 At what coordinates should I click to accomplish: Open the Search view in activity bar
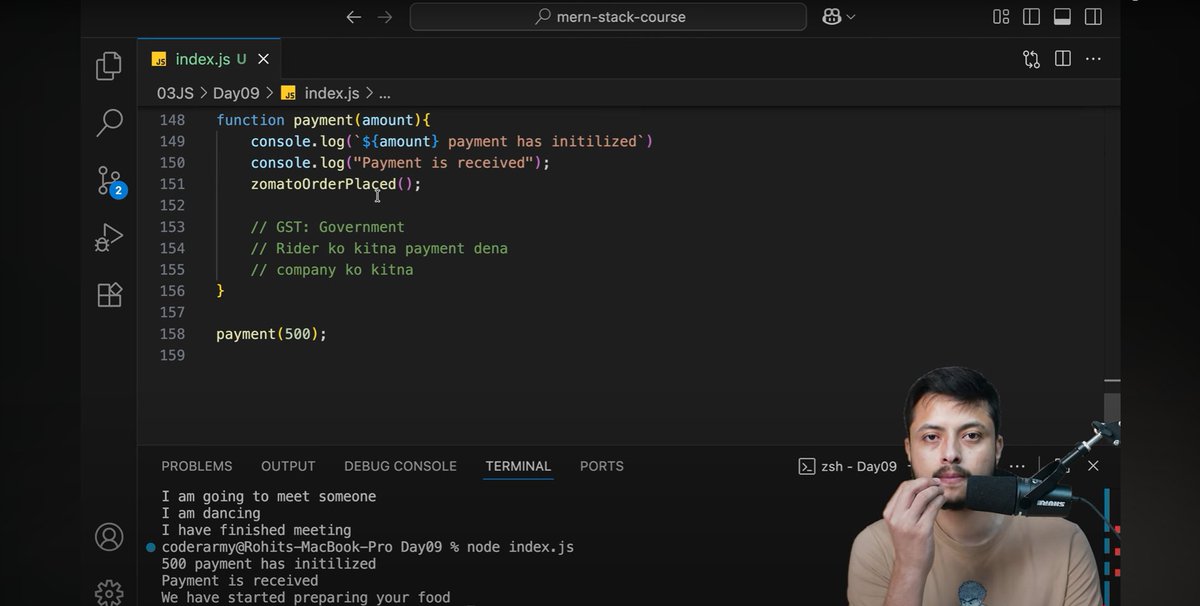[x=108, y=123]
